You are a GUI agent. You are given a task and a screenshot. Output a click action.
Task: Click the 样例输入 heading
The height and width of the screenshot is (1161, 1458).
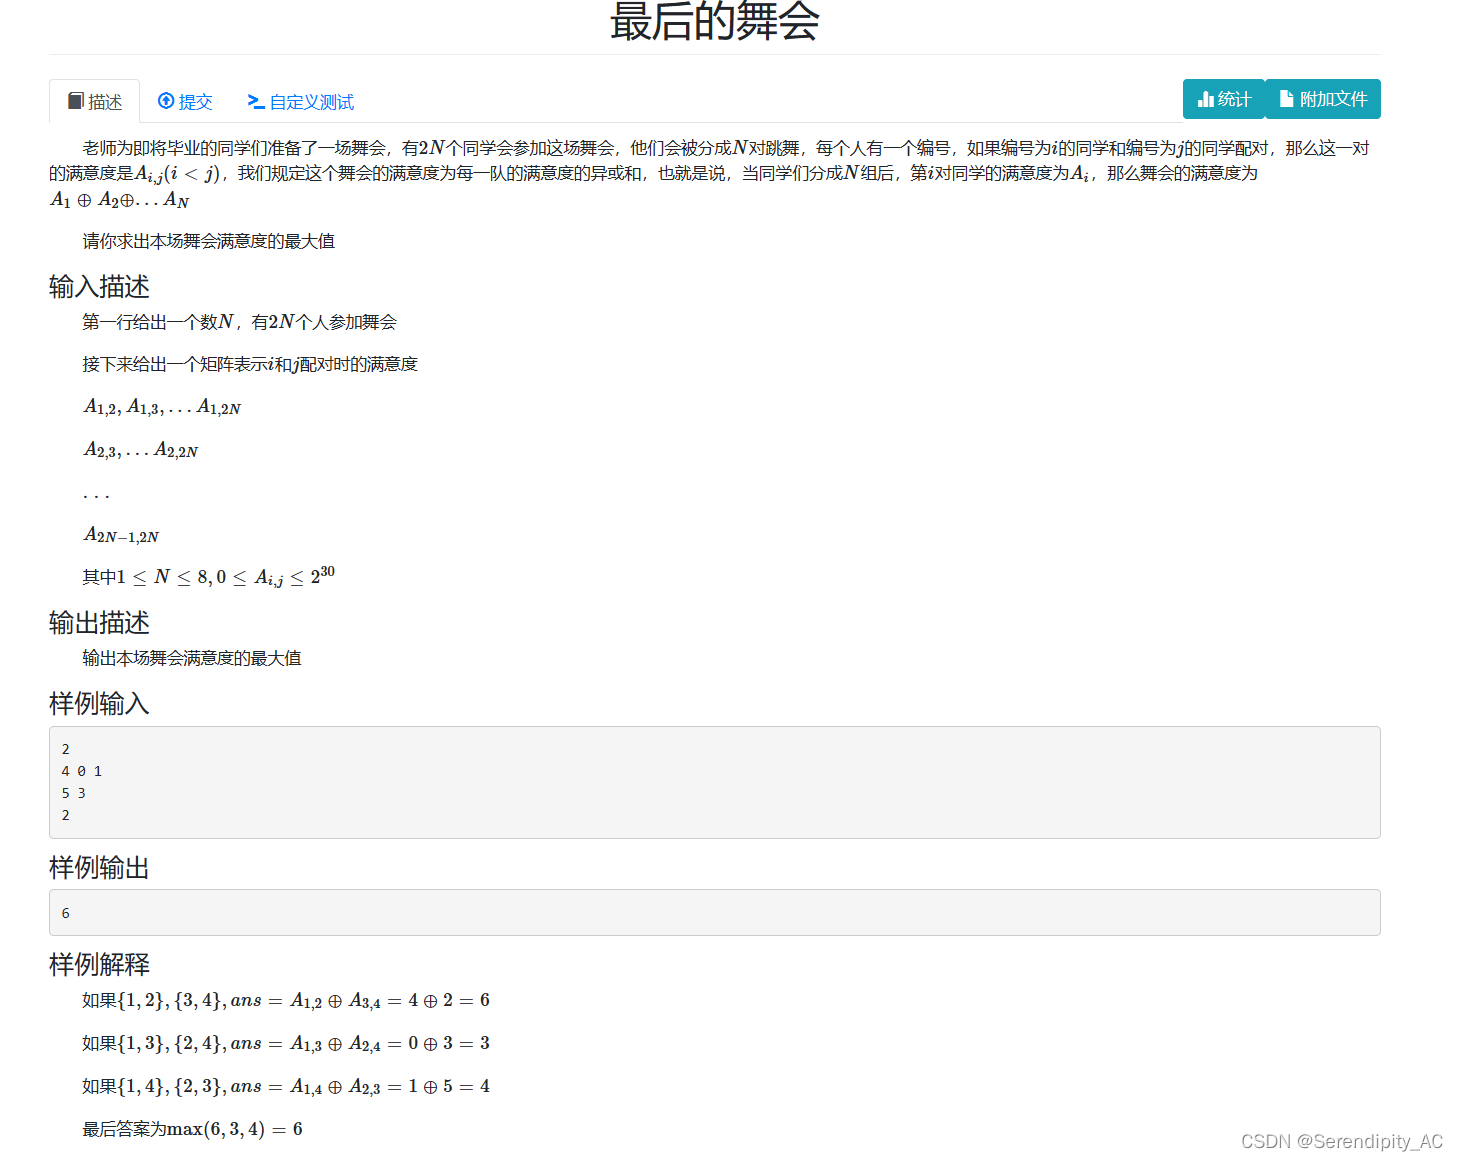(x=99, y=704)
